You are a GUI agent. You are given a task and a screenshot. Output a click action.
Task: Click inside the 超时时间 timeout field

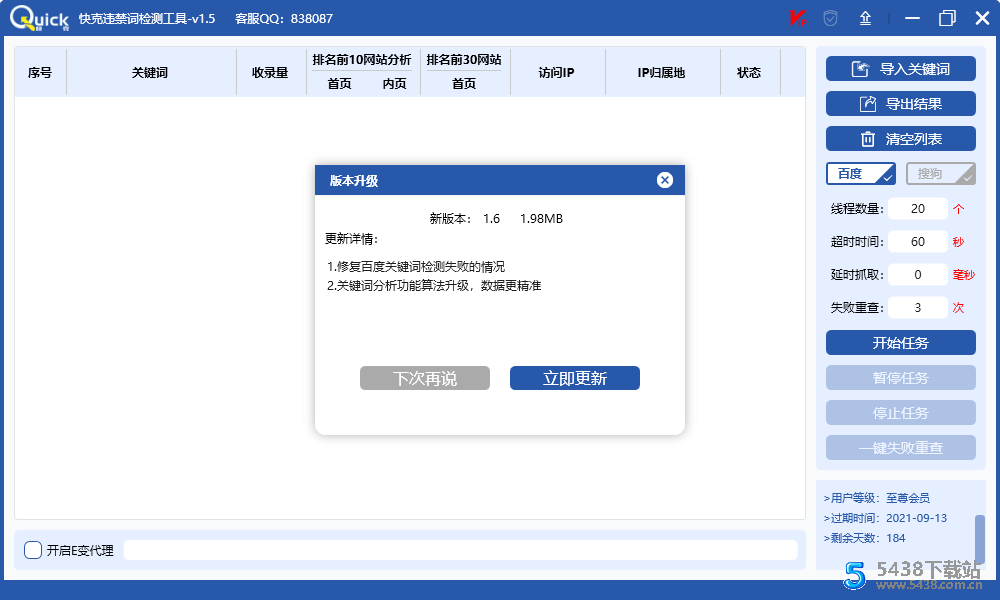(917, 241)
